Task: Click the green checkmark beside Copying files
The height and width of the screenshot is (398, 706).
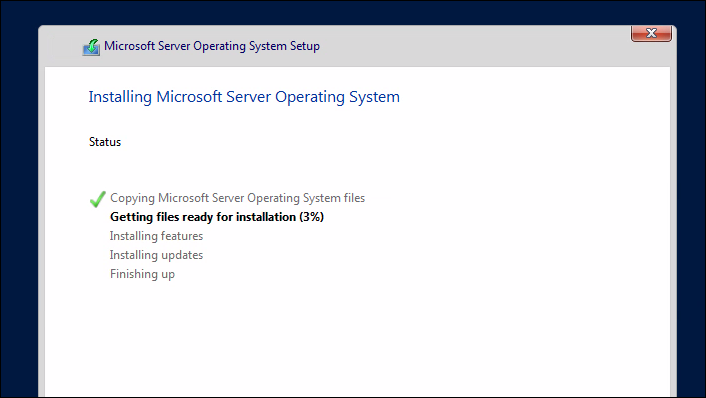Action: (98, 199)
